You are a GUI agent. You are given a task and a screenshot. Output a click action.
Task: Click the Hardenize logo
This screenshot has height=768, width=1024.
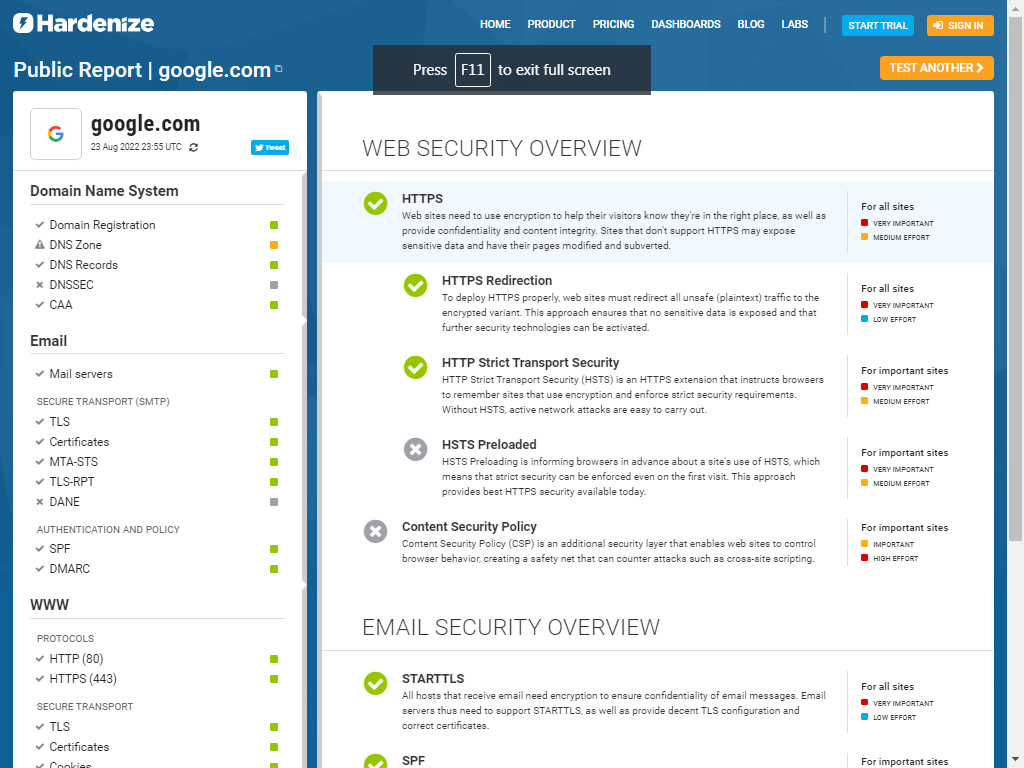click(84, 24)
